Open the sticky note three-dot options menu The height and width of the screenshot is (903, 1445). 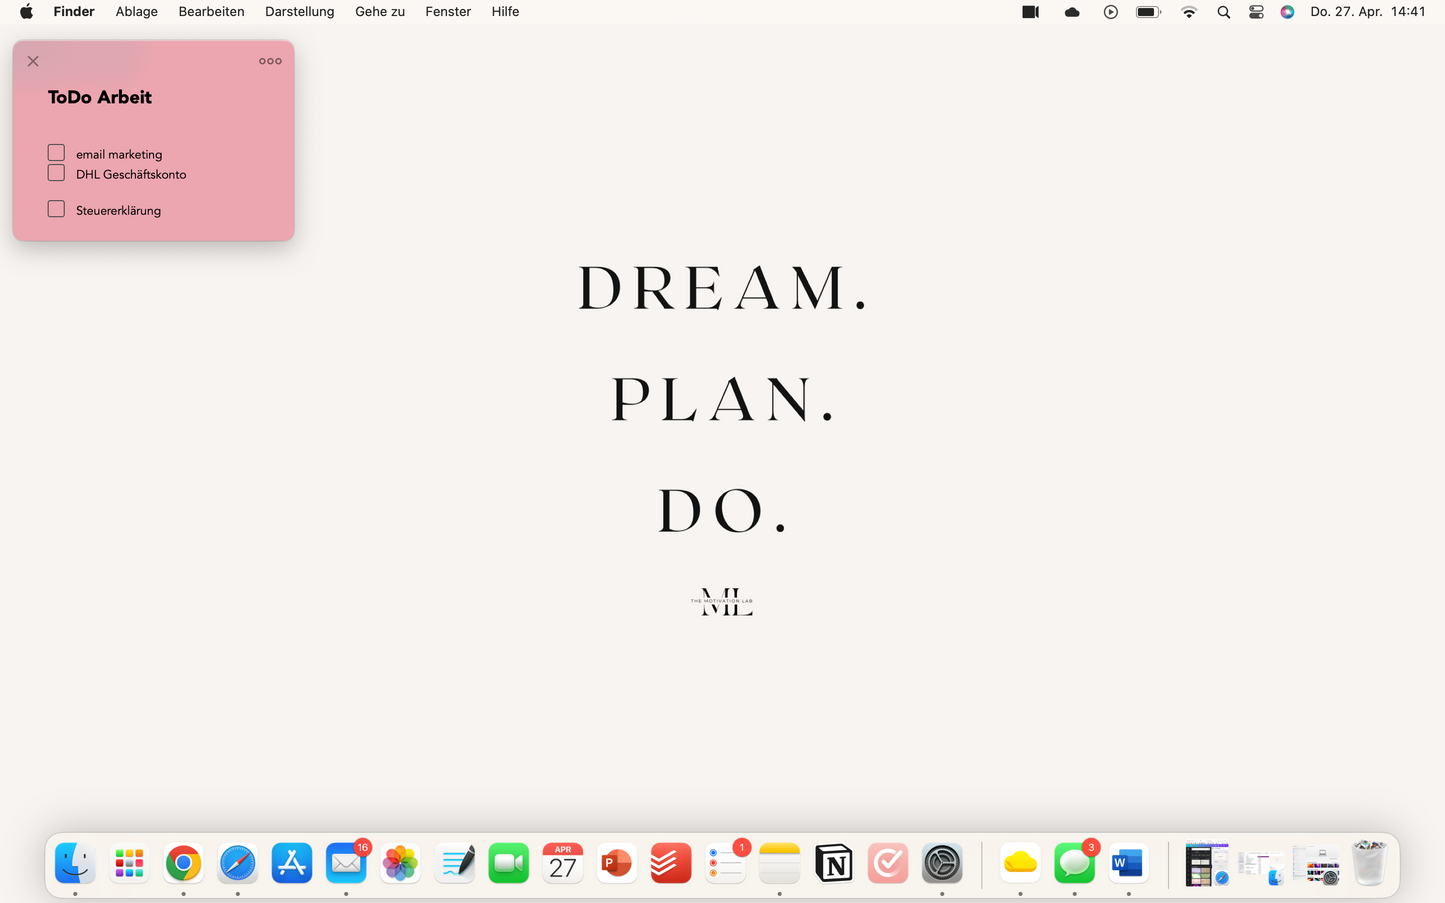point(270,61)
